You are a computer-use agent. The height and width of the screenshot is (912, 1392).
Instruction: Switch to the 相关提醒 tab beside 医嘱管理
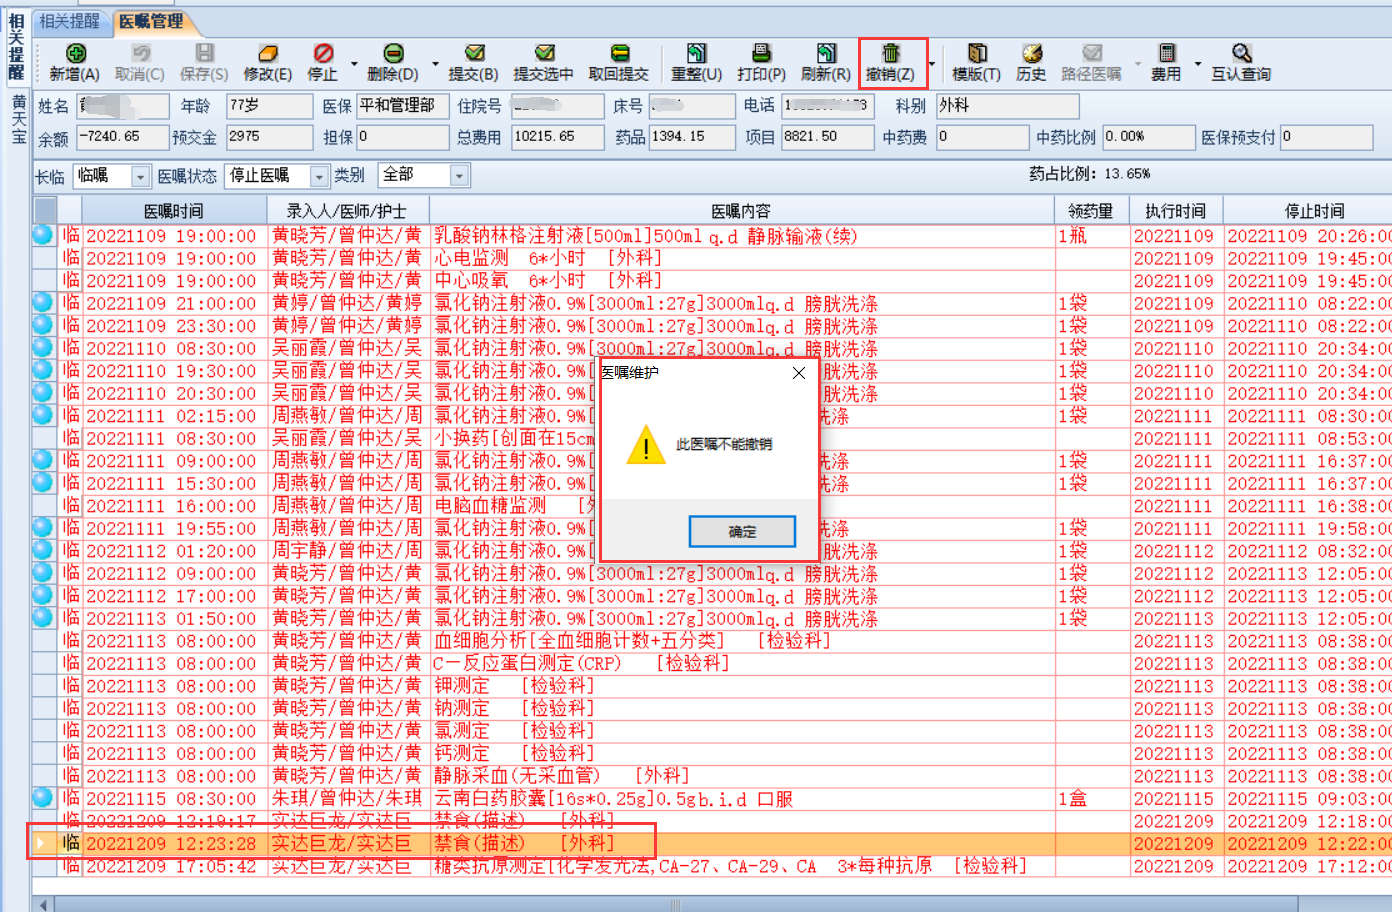point(70,21)
